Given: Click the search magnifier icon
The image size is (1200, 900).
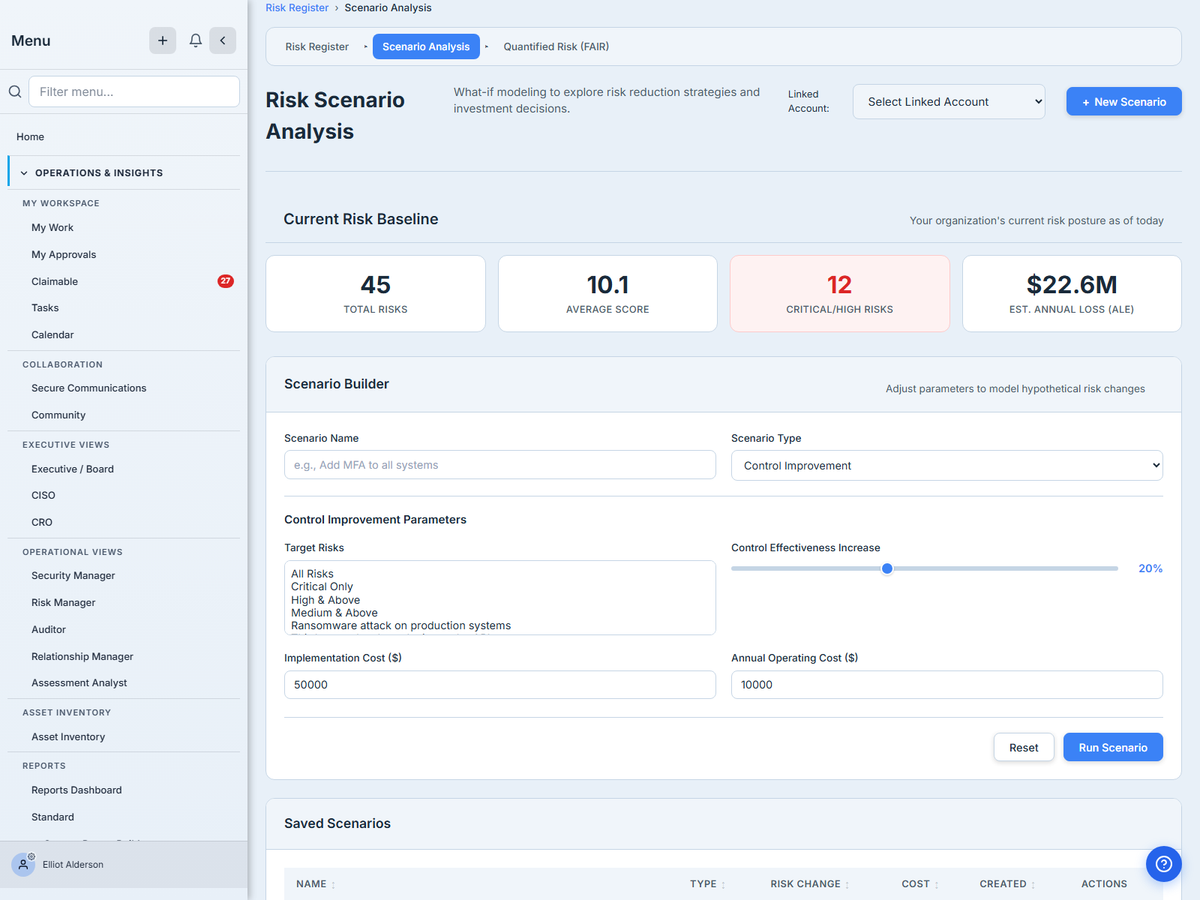Looking at the screenshot, I should click(x=15, y=92).
